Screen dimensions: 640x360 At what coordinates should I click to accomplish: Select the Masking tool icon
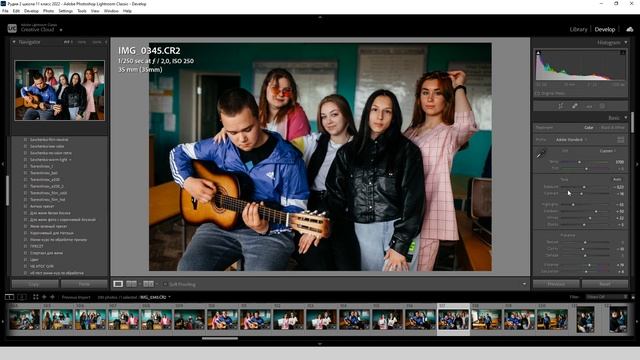point(602,106)
